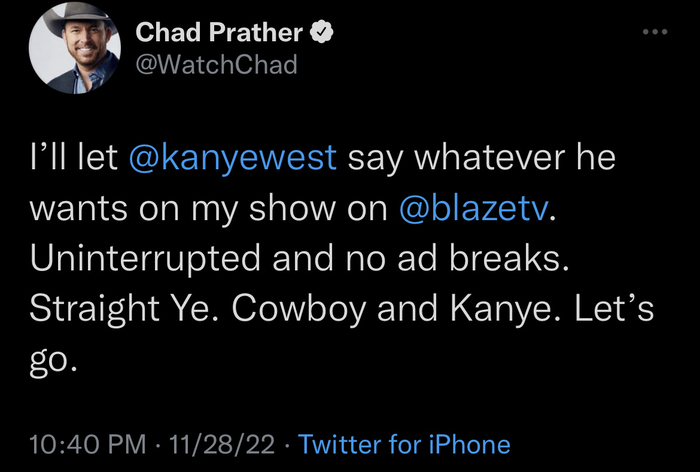Click "Straight Ye." in the tweet text
The width and height of the screenshot is (700, 472).
click(108, 307)
